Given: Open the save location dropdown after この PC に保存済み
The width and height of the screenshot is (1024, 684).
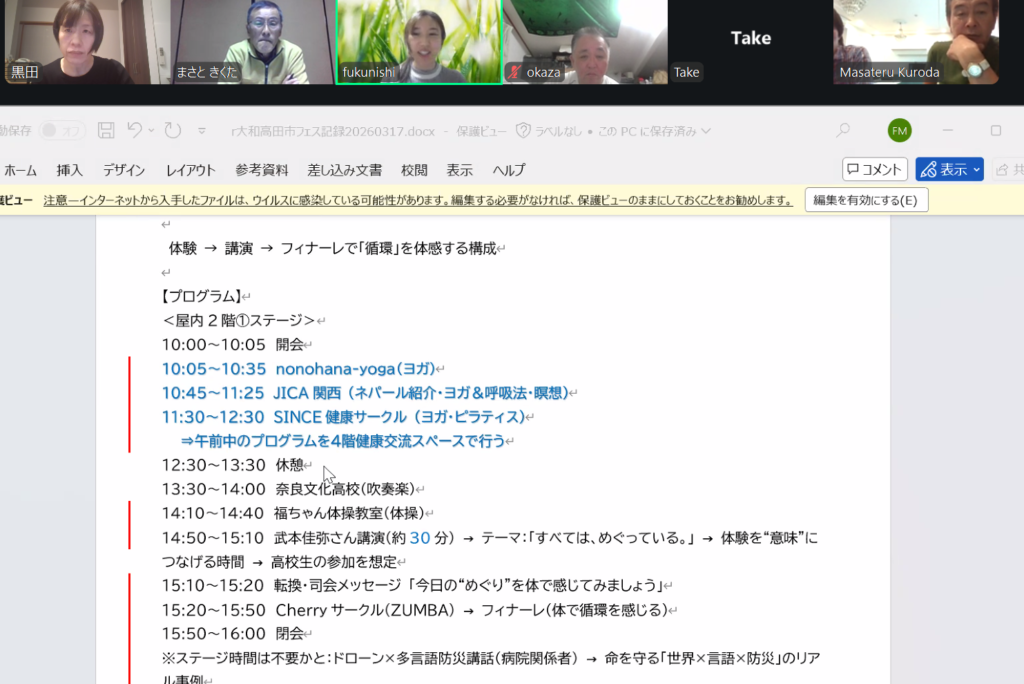Looking at the screenshot, I should coord(707,131).
